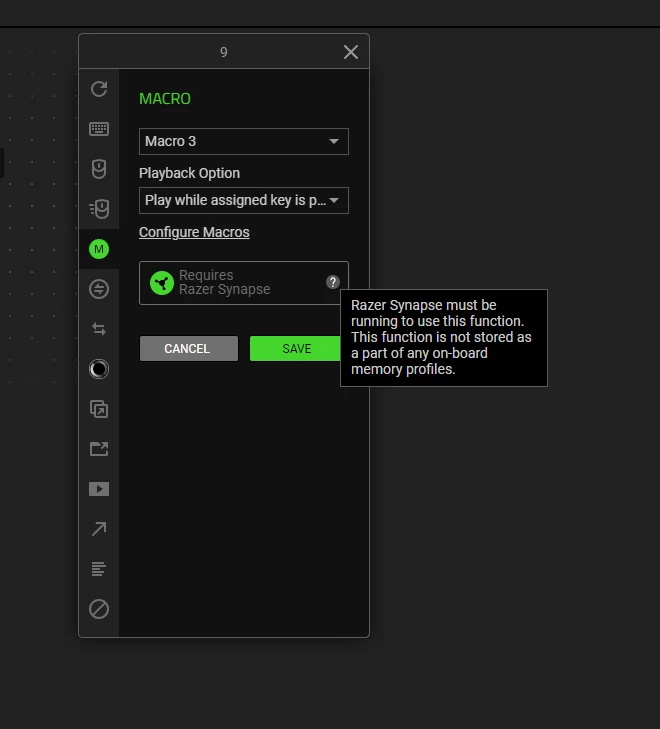Click the question mark help icon
The image size is (660, 729).
click(333, 282)
